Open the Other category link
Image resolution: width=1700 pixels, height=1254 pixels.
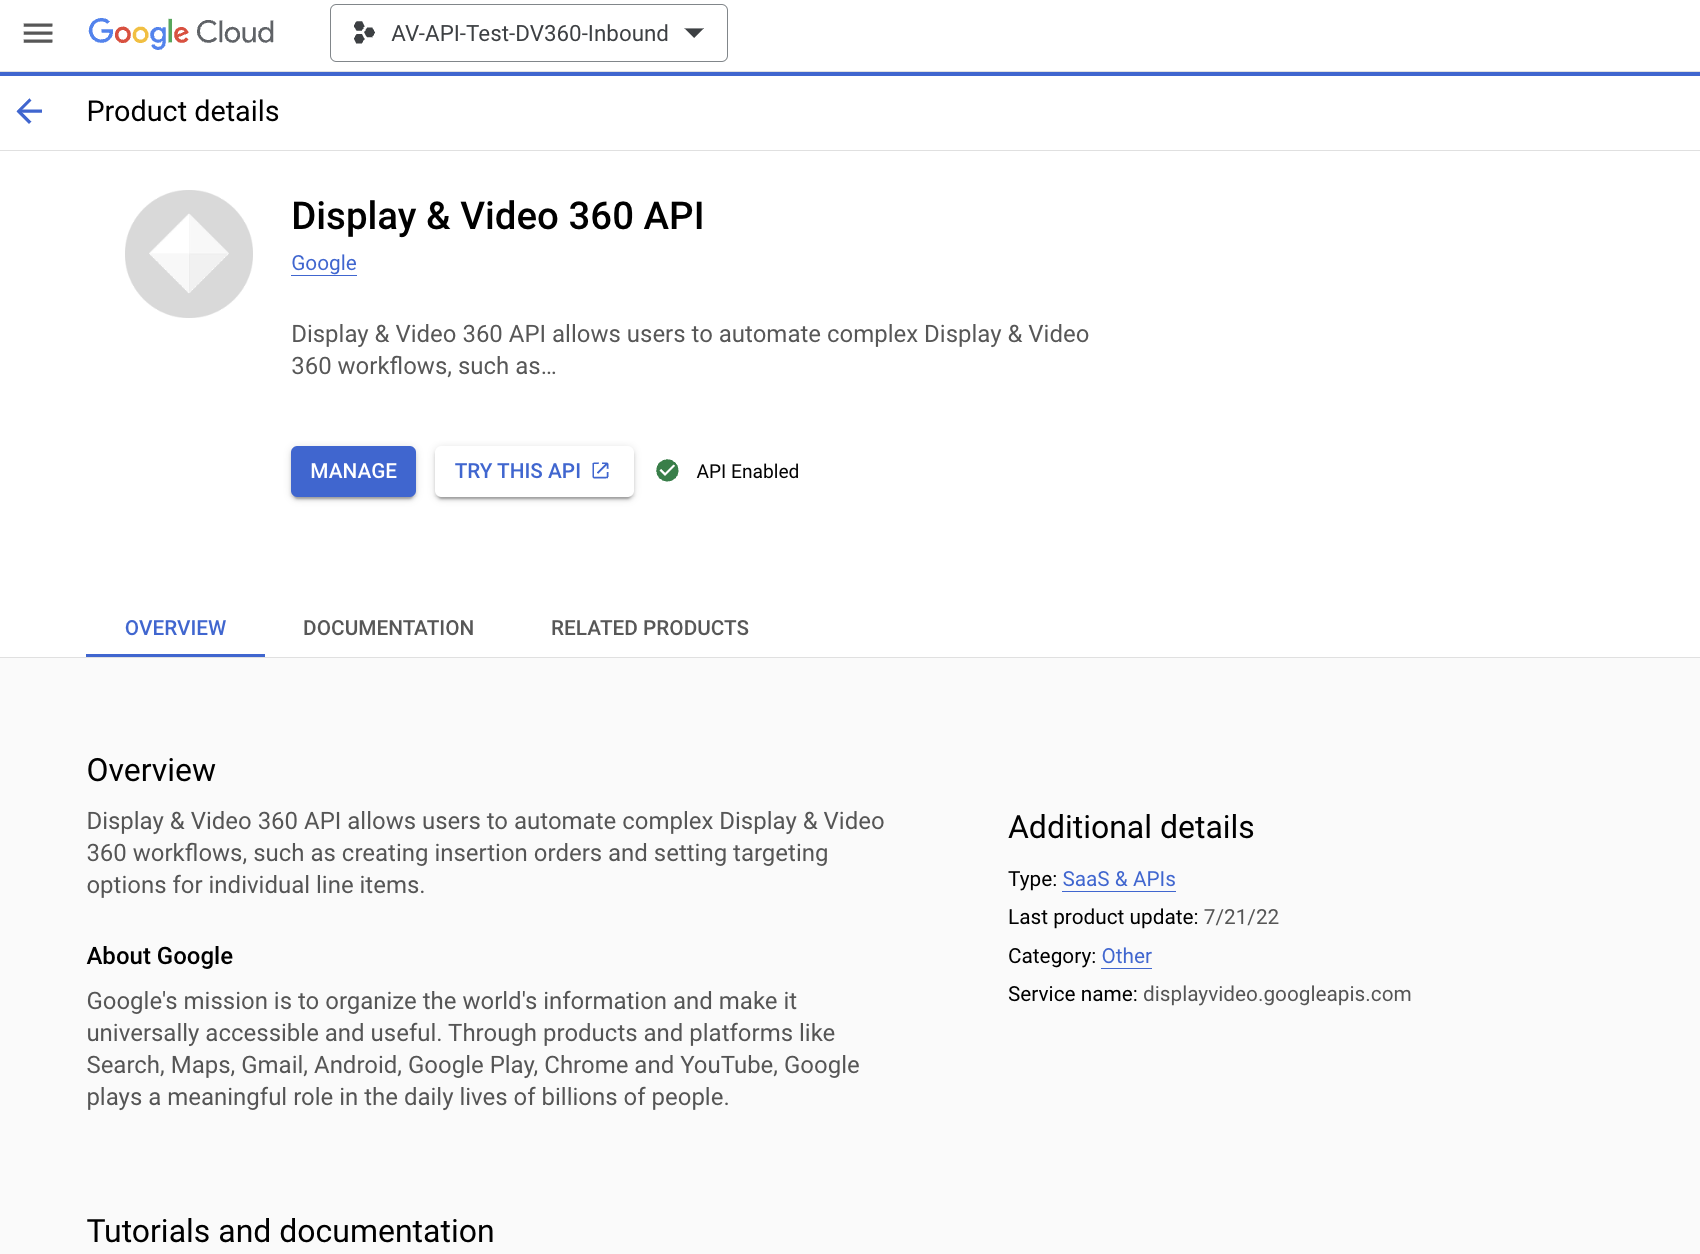click(x=1127, y=956)
